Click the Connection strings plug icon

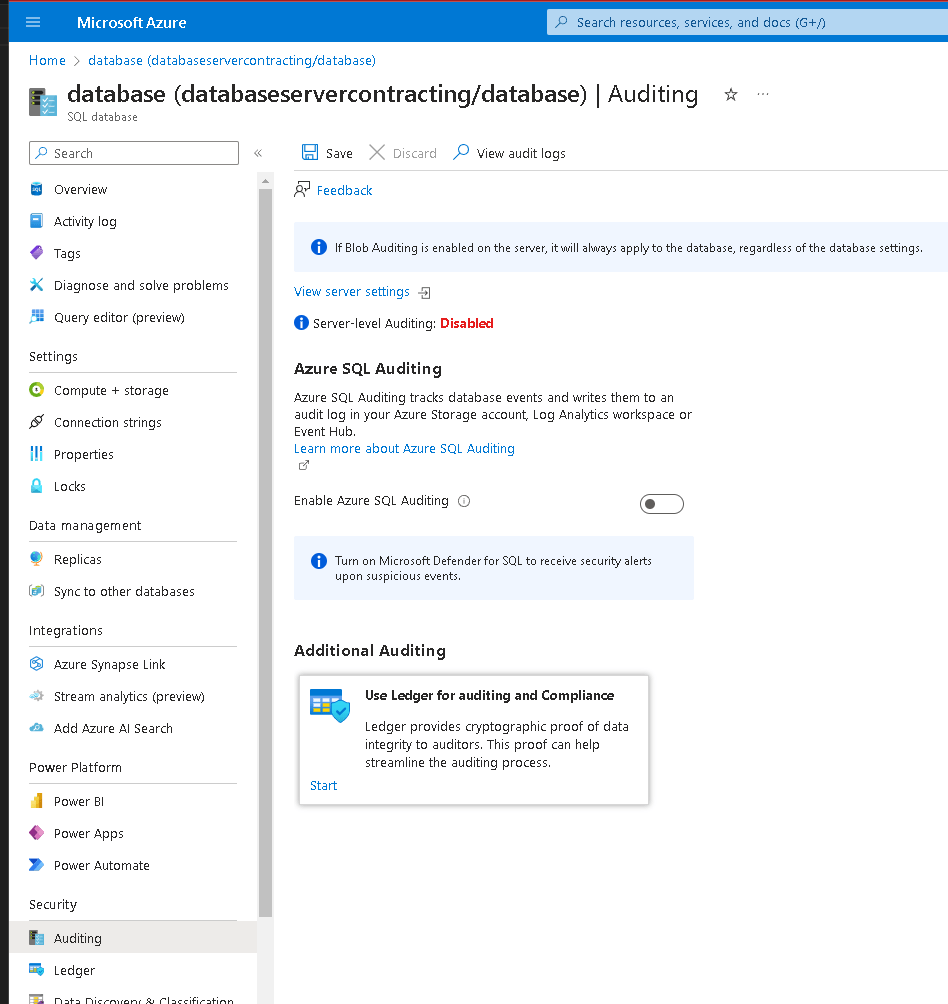36,422
